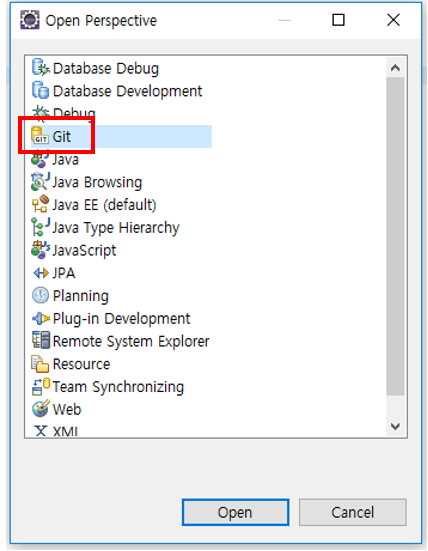Screen dimensions: 428x551
Task: Click the Planning clock icon
Action: pyautogui.click(x=40, y=295)
